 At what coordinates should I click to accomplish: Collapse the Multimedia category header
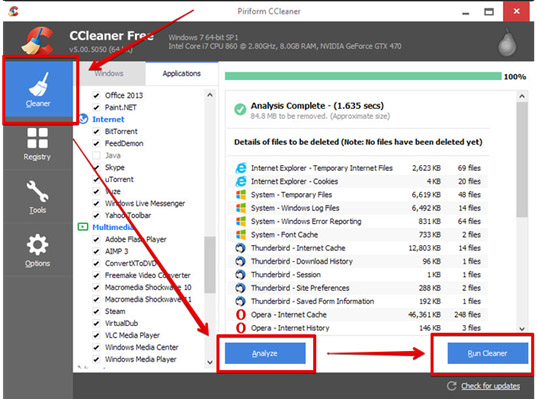click(113, 227)
